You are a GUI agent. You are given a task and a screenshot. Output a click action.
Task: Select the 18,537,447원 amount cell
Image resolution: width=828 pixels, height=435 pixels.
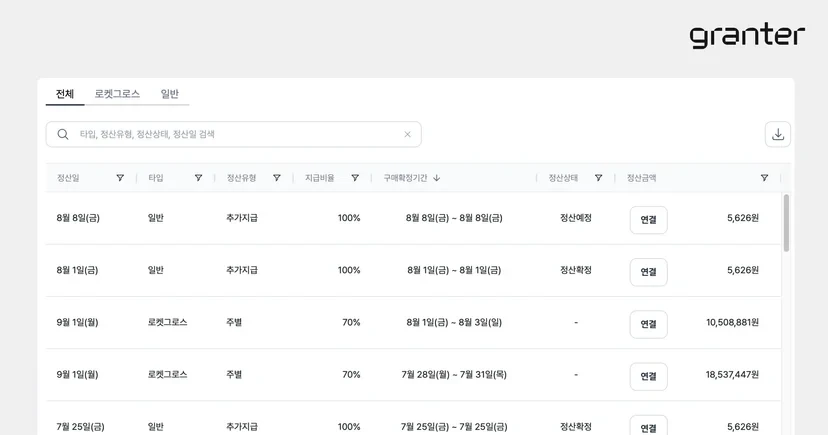732,374
